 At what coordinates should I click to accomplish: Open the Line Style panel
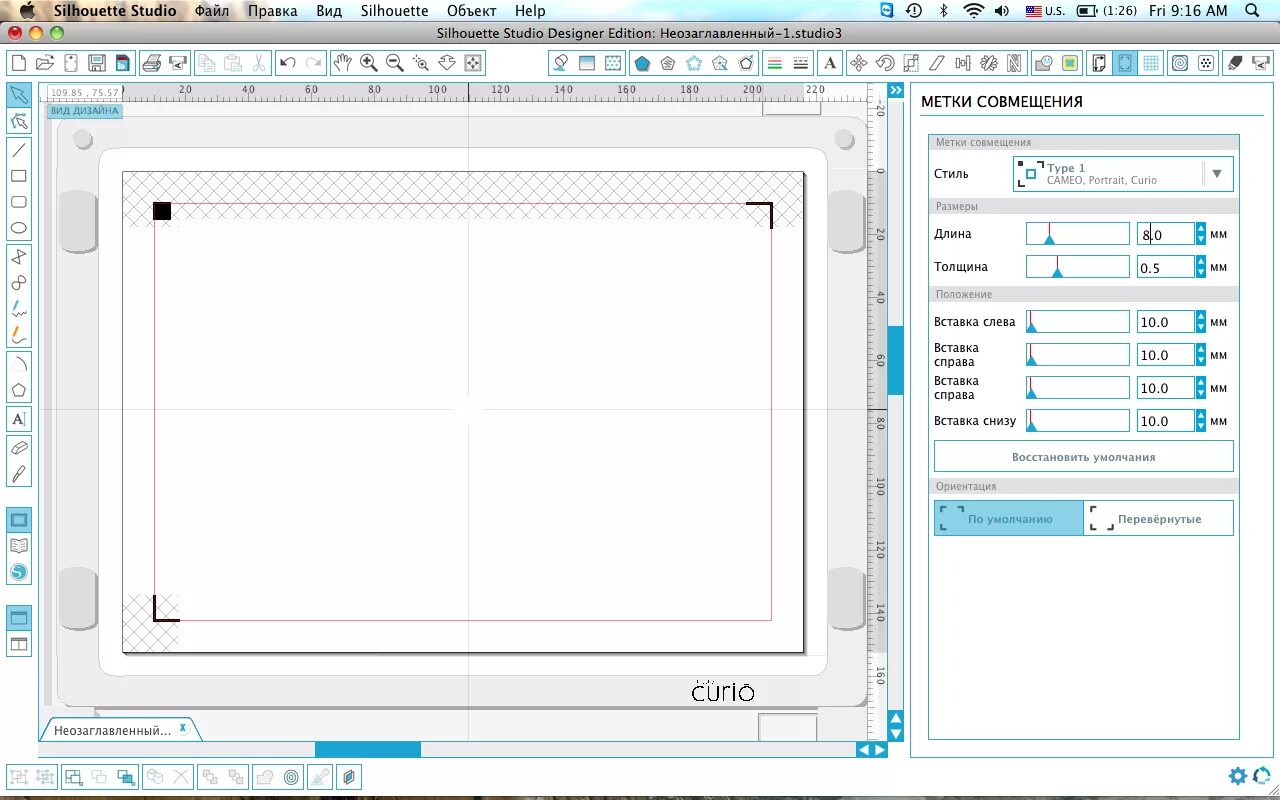point(801,63)
